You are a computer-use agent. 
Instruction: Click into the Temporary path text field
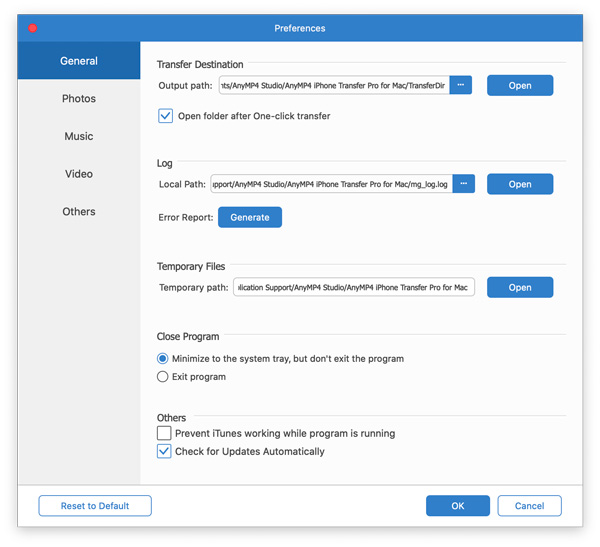tap(354, 288)
